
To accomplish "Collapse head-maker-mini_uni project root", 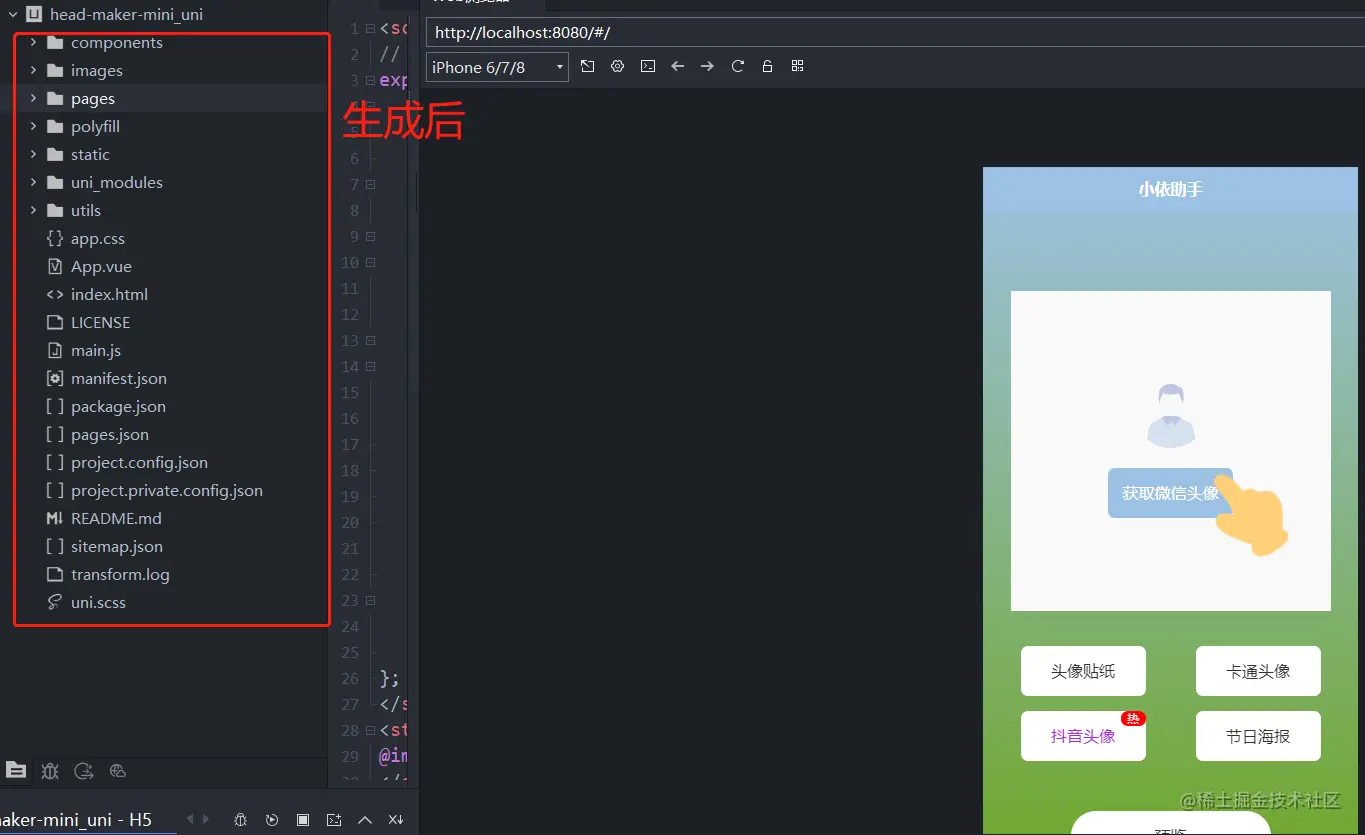I will tap(13, 15).
